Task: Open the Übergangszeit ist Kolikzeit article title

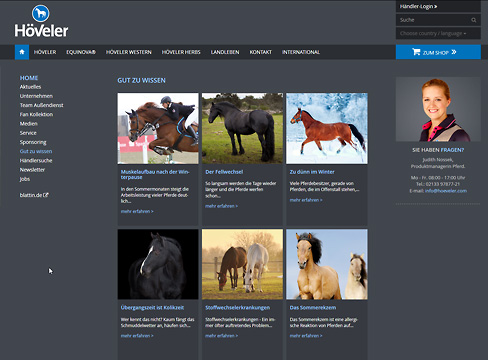Action: (x=152, y=307)
